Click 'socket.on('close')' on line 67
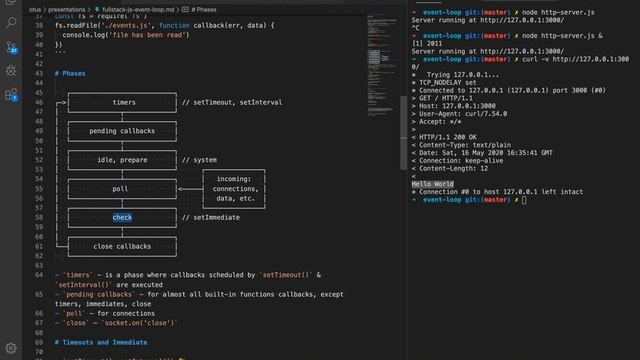This screenshot has height=360, width=640. [x=139, y=323]
